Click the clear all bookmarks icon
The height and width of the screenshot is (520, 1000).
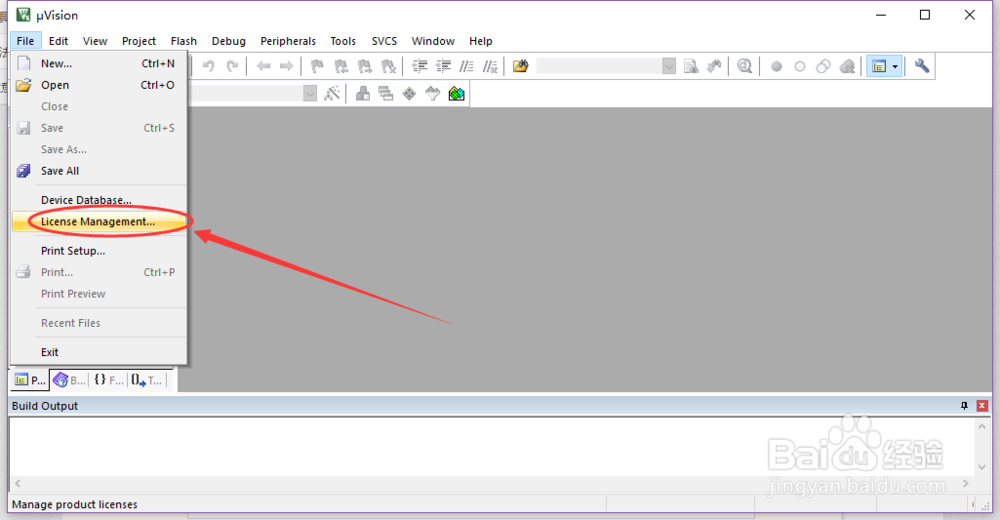click(388, 66)
